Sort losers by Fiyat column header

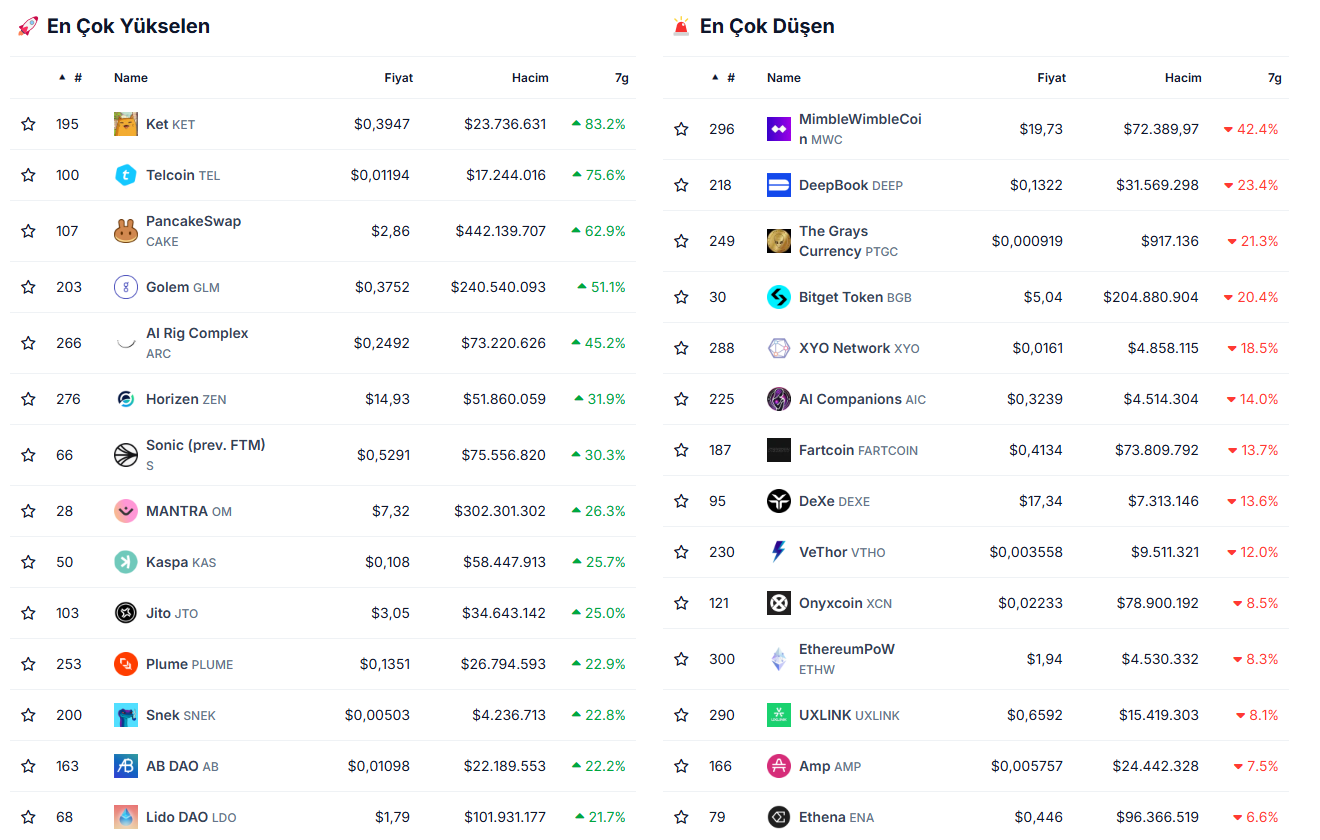tap(1051, 78)
